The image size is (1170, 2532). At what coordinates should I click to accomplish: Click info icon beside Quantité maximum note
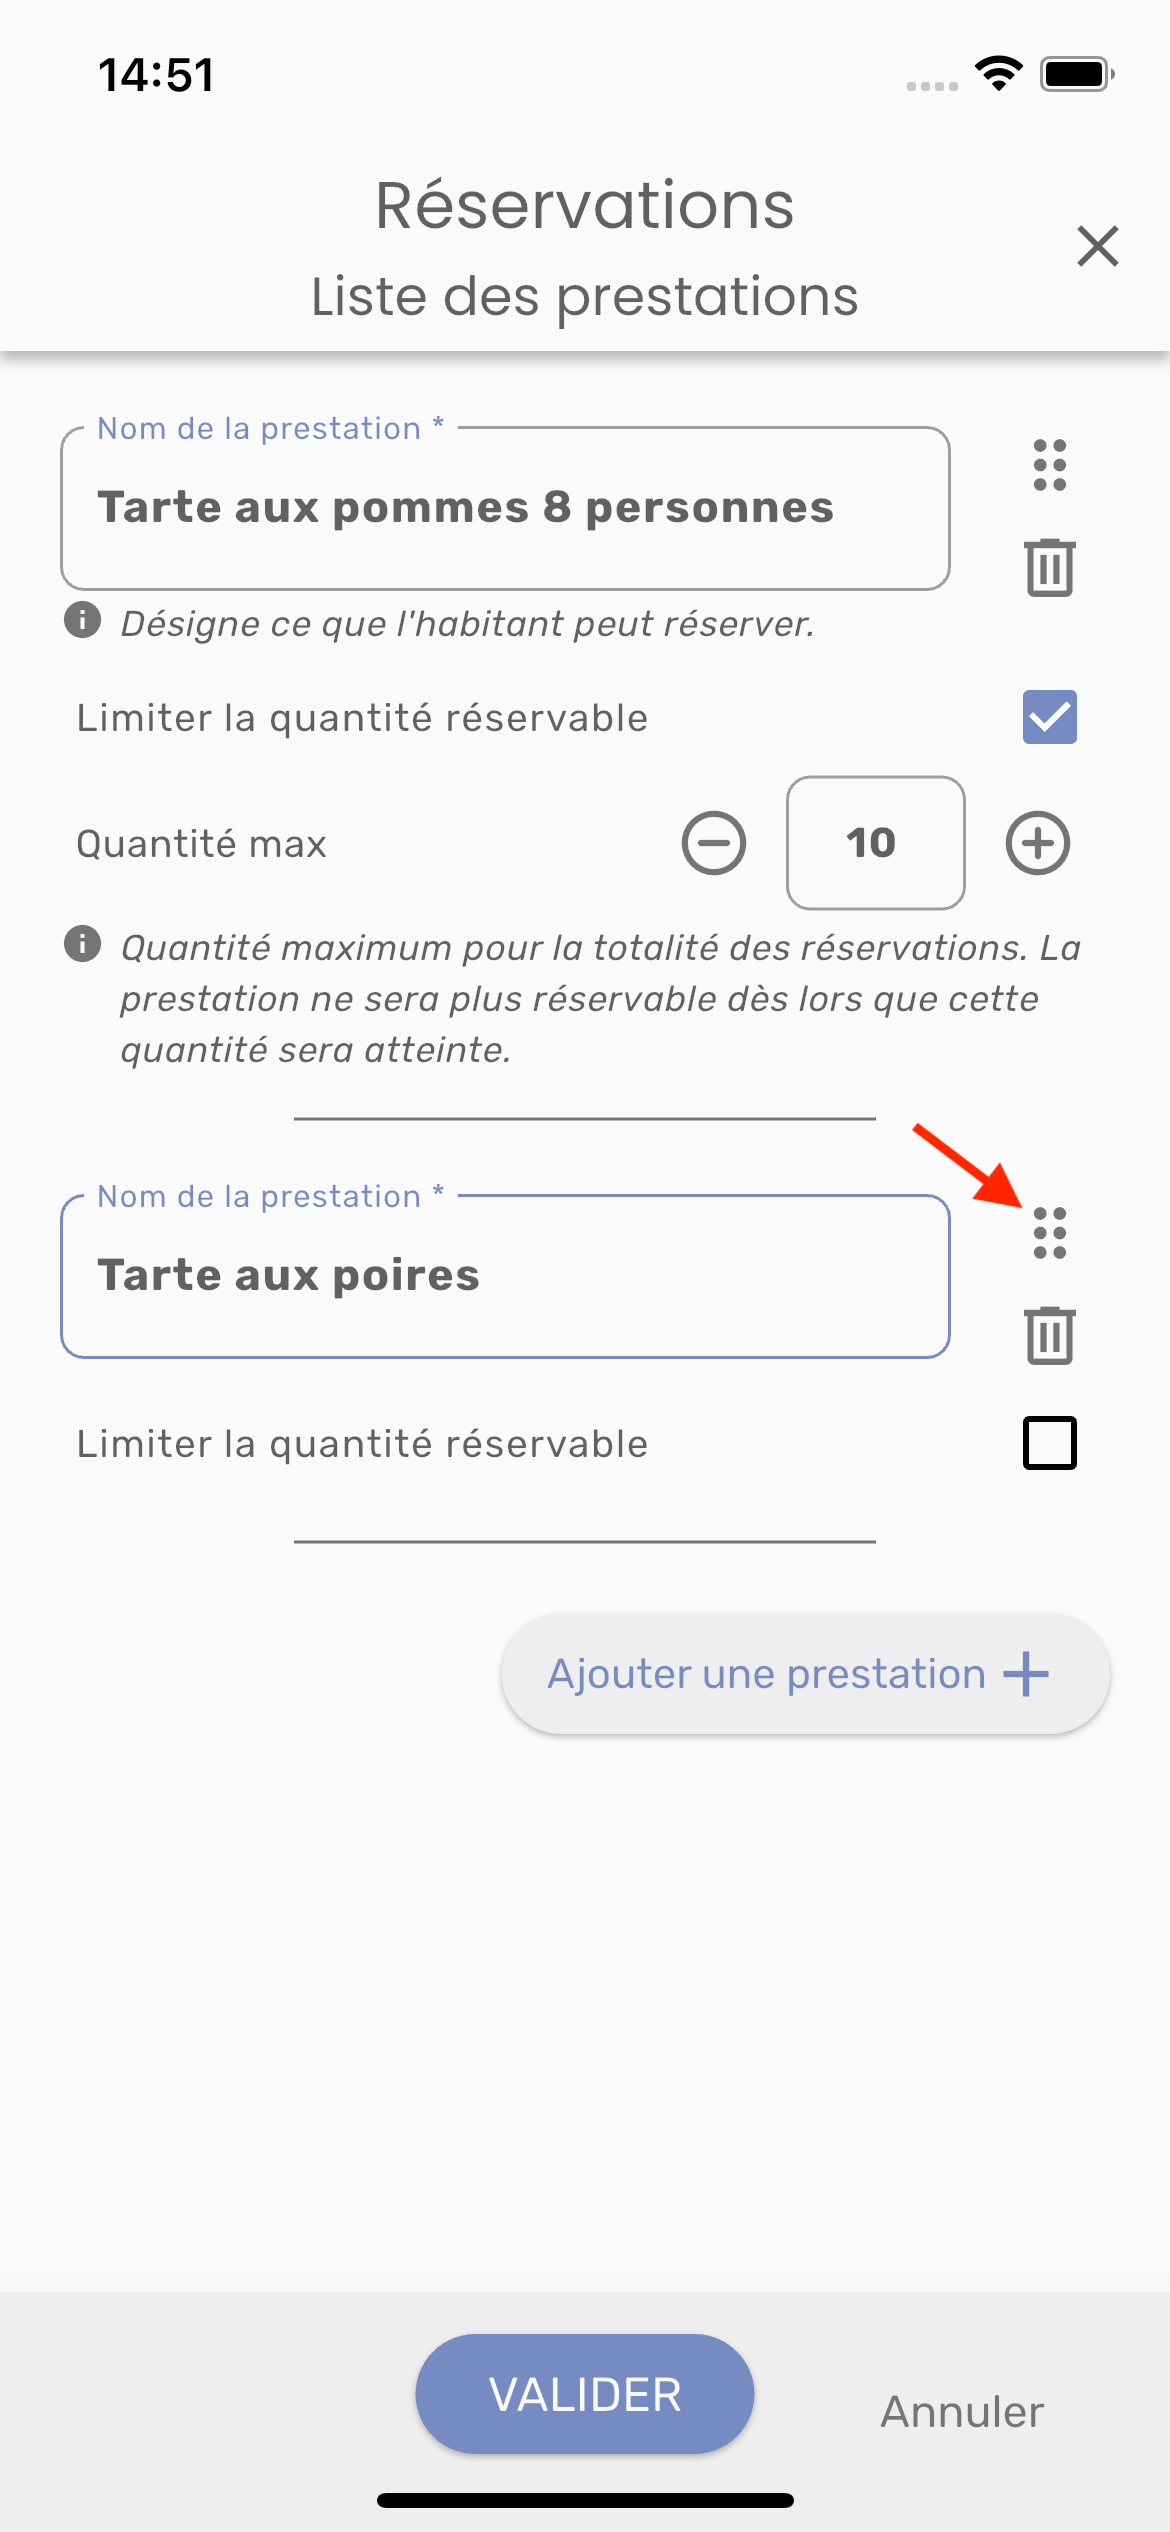tap(83, 943)
